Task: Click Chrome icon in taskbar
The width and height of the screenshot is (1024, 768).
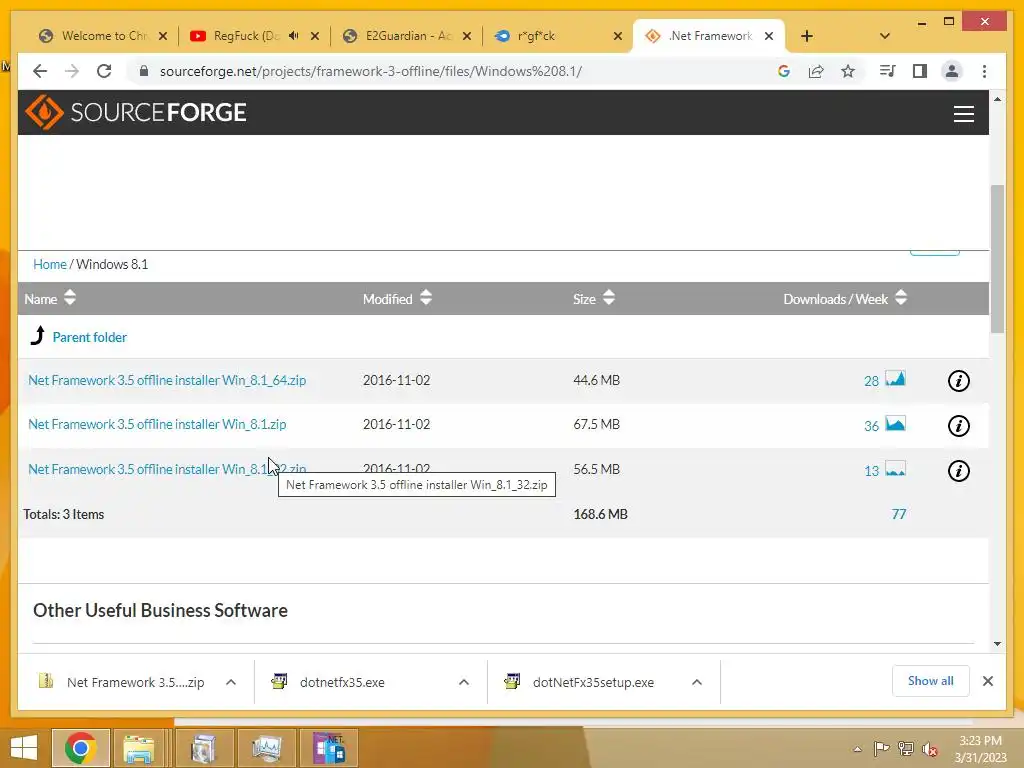Action: click(x=80, y=748)
